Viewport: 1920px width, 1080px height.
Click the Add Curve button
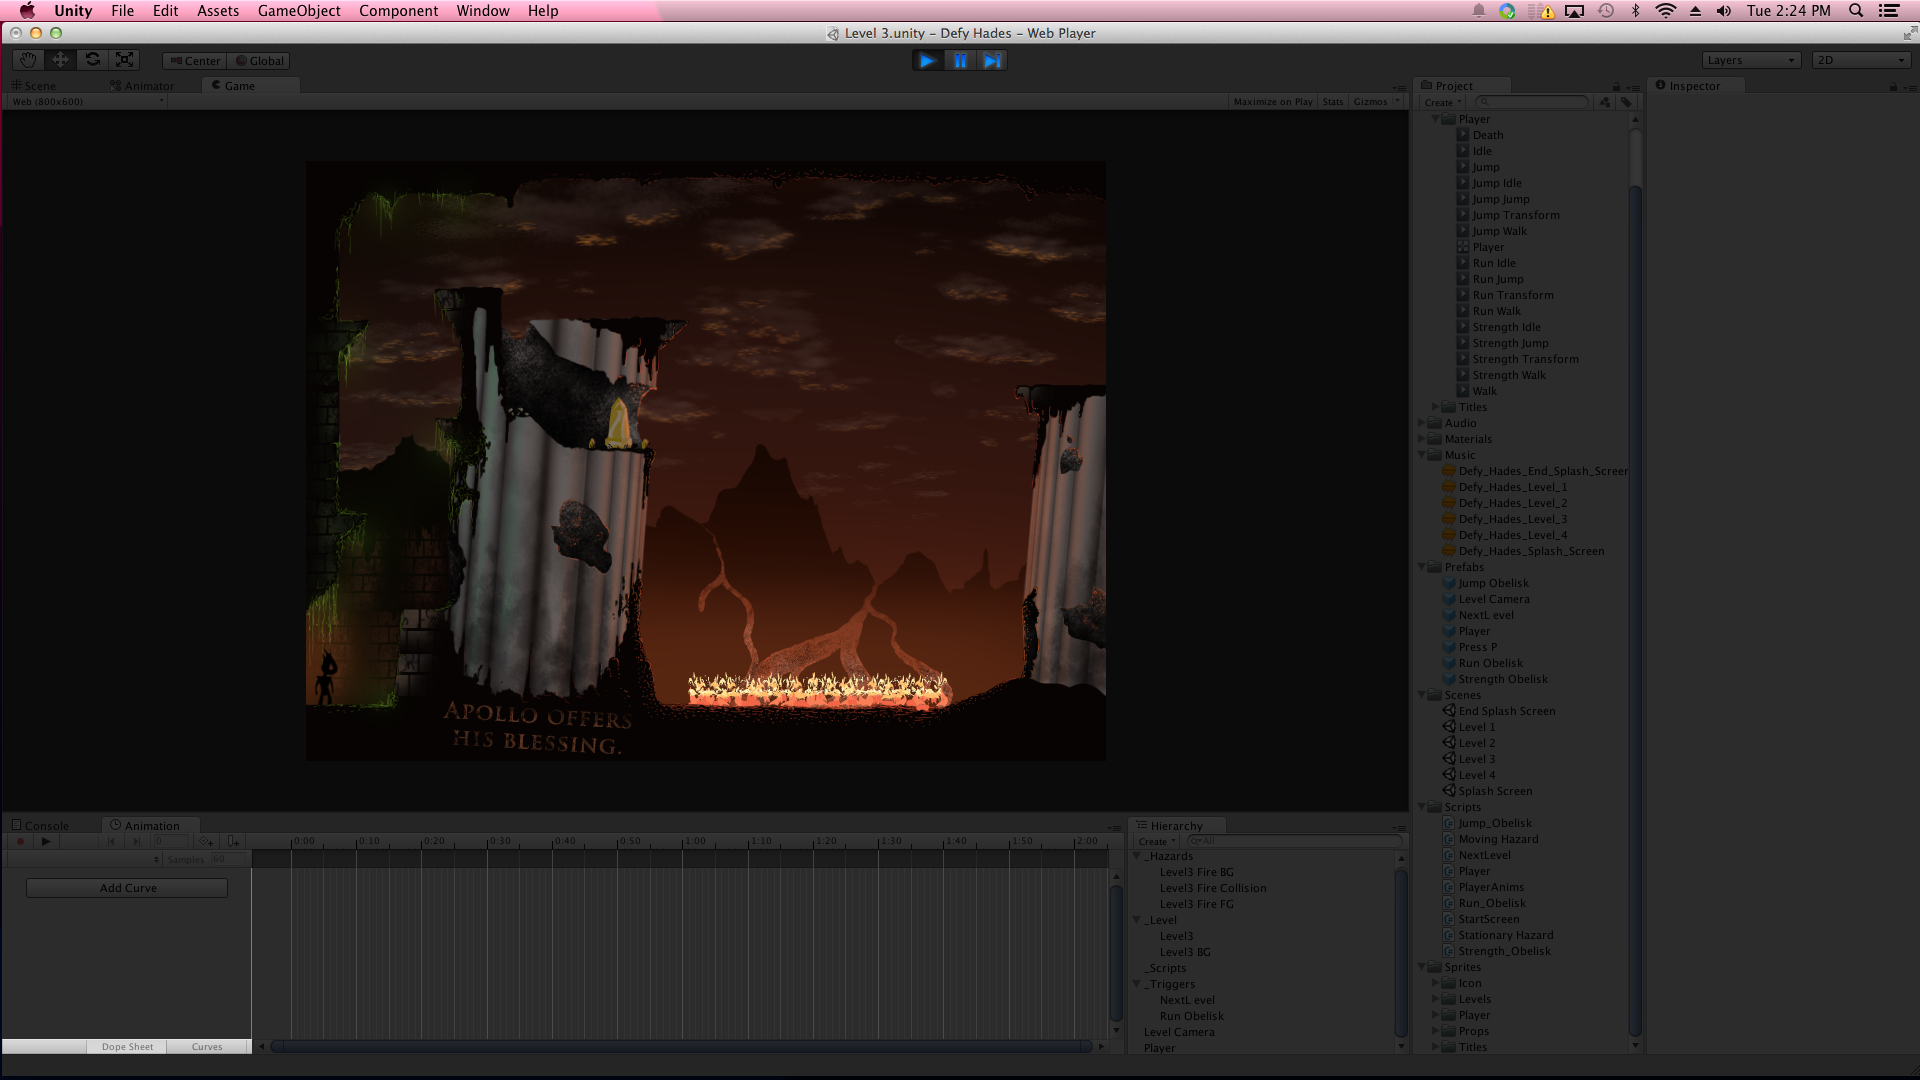[x=127, y=888]
